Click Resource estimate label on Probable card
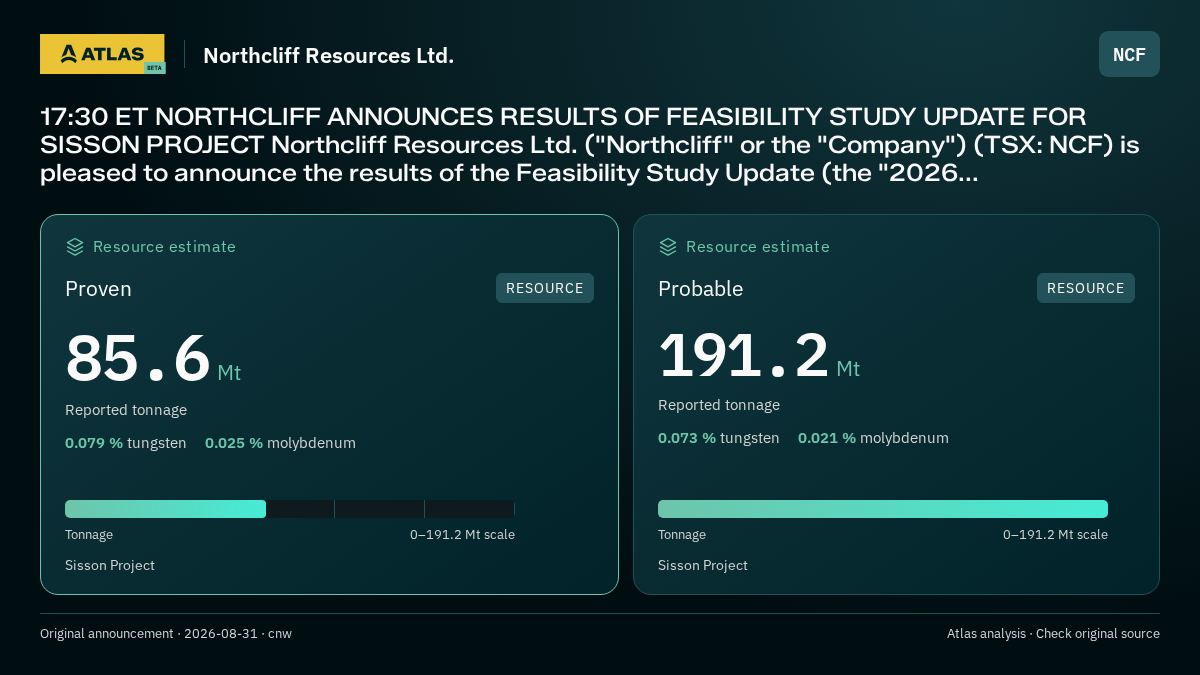Viewport: 1200px width, 675px height. tap(758, 247)
